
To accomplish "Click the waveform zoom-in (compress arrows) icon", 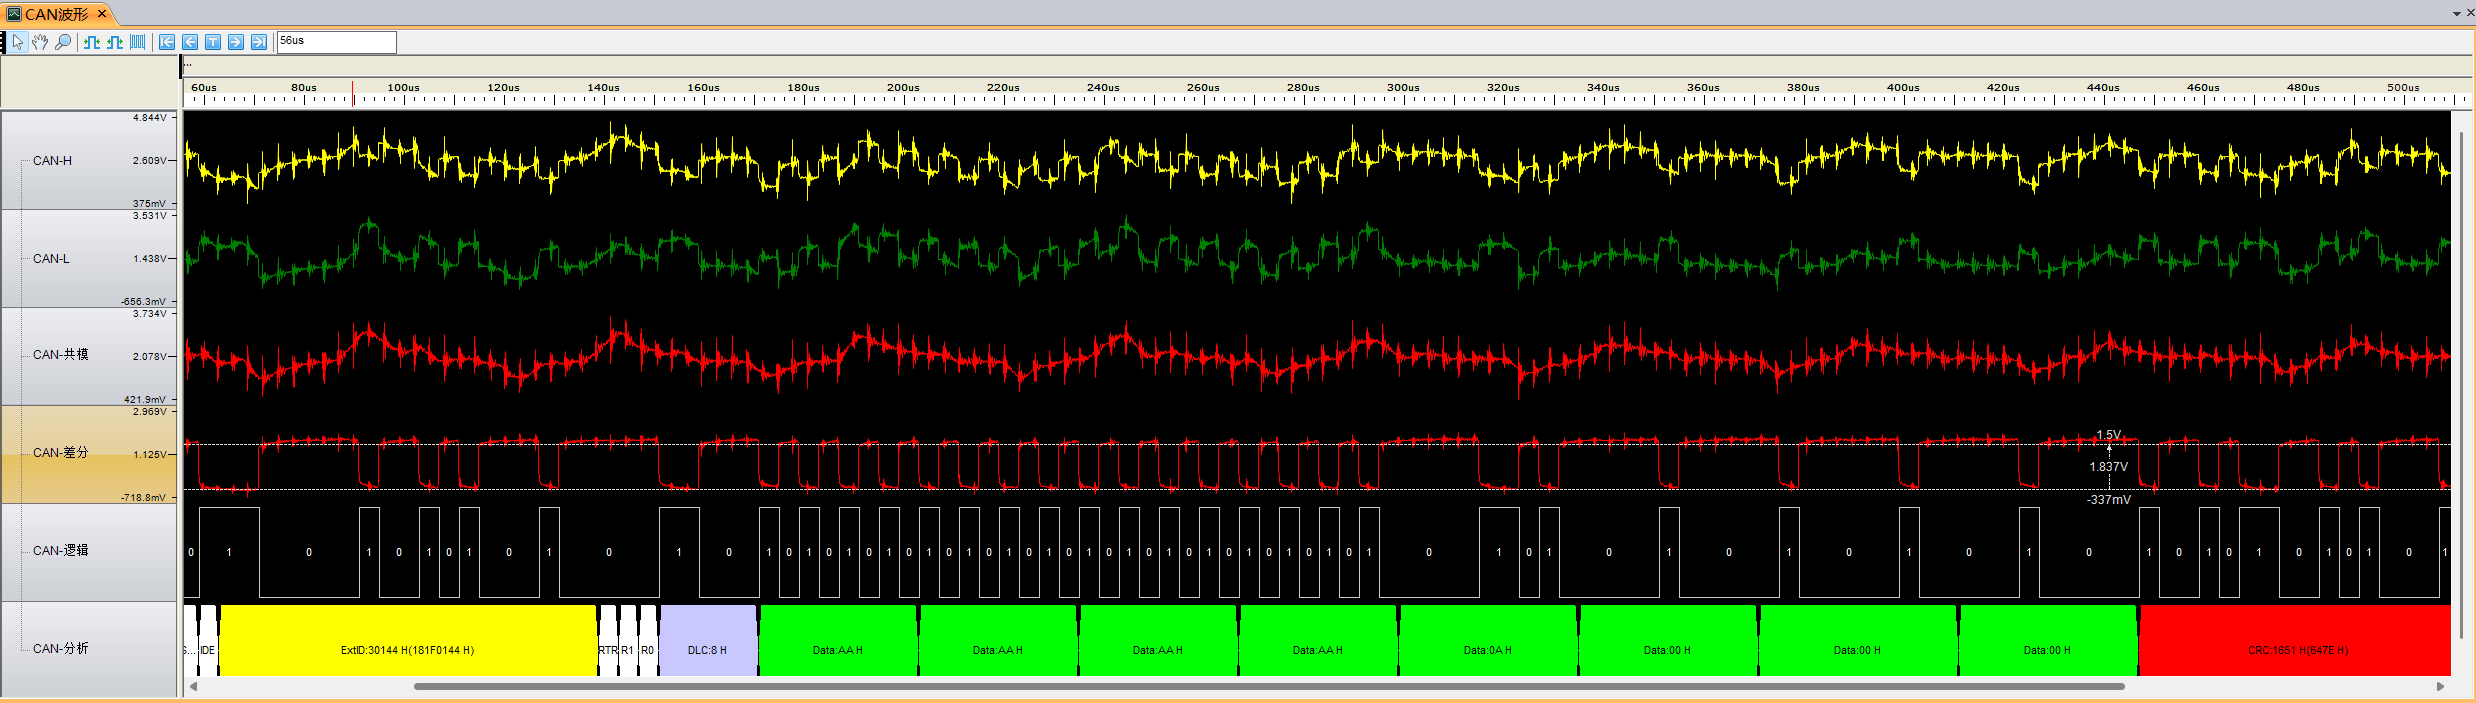I will [92, 42].
